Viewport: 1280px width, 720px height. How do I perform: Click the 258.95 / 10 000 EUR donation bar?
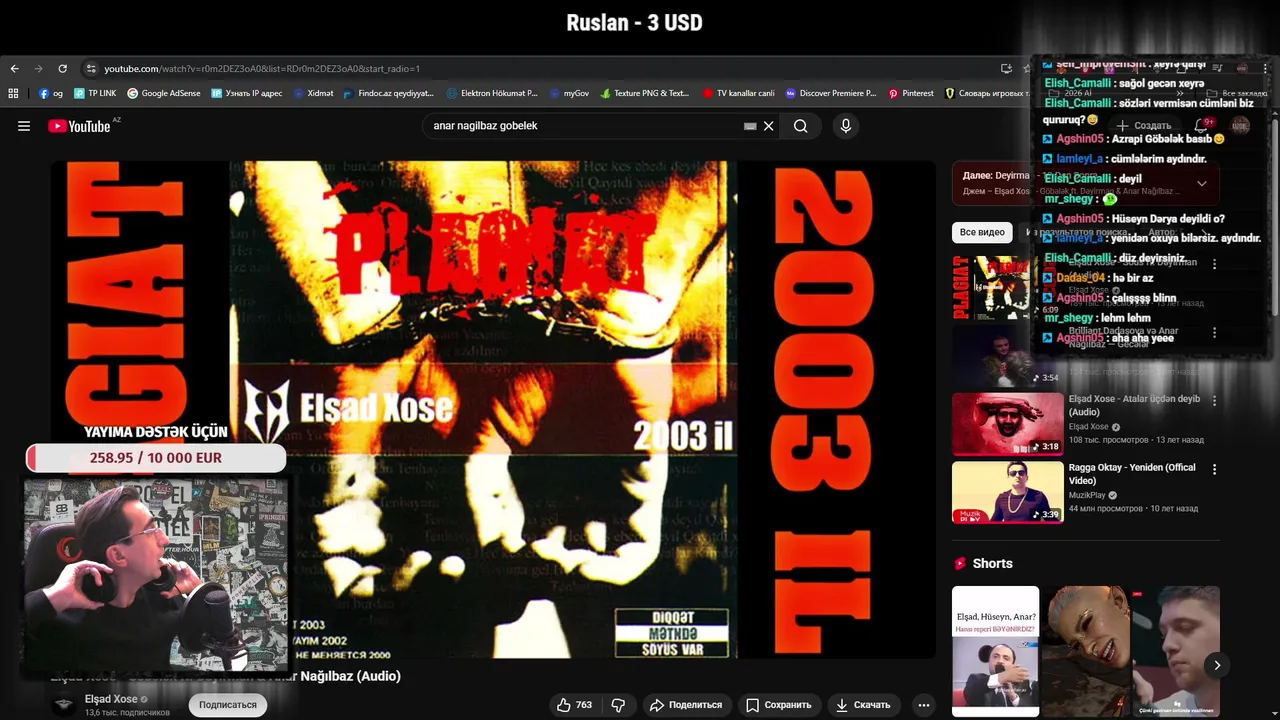[x=156, y=458]
